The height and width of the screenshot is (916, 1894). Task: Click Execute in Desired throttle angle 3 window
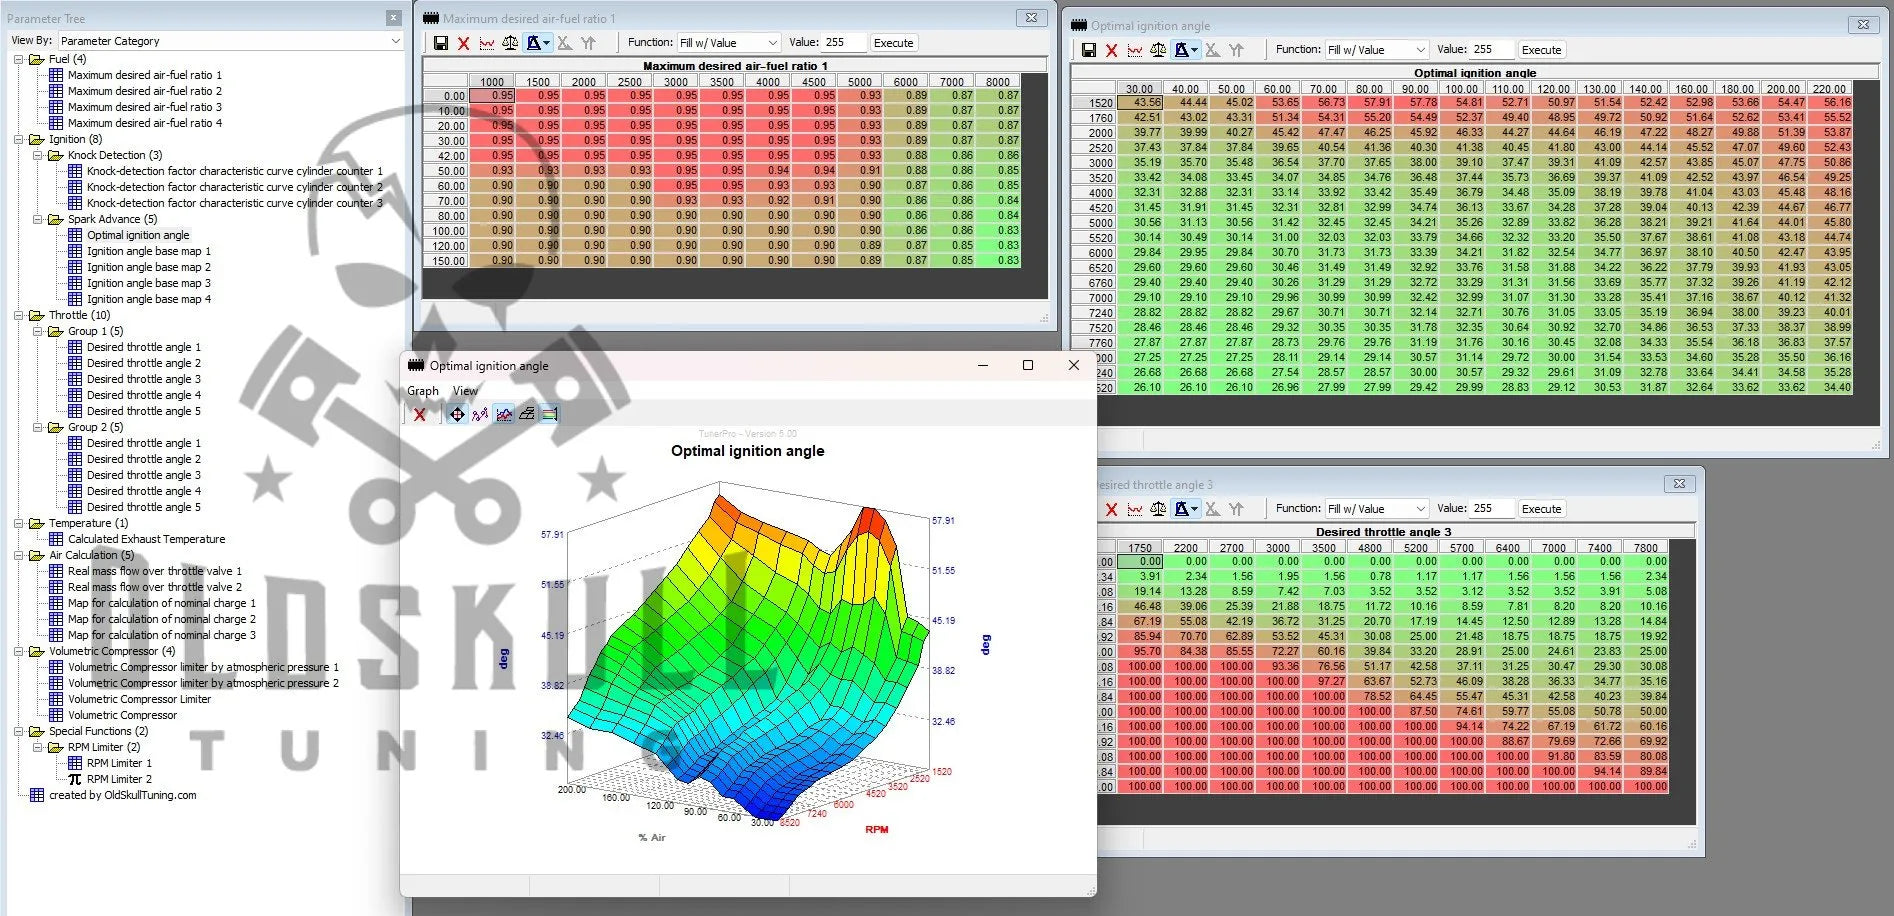(x=1540, y=509)
